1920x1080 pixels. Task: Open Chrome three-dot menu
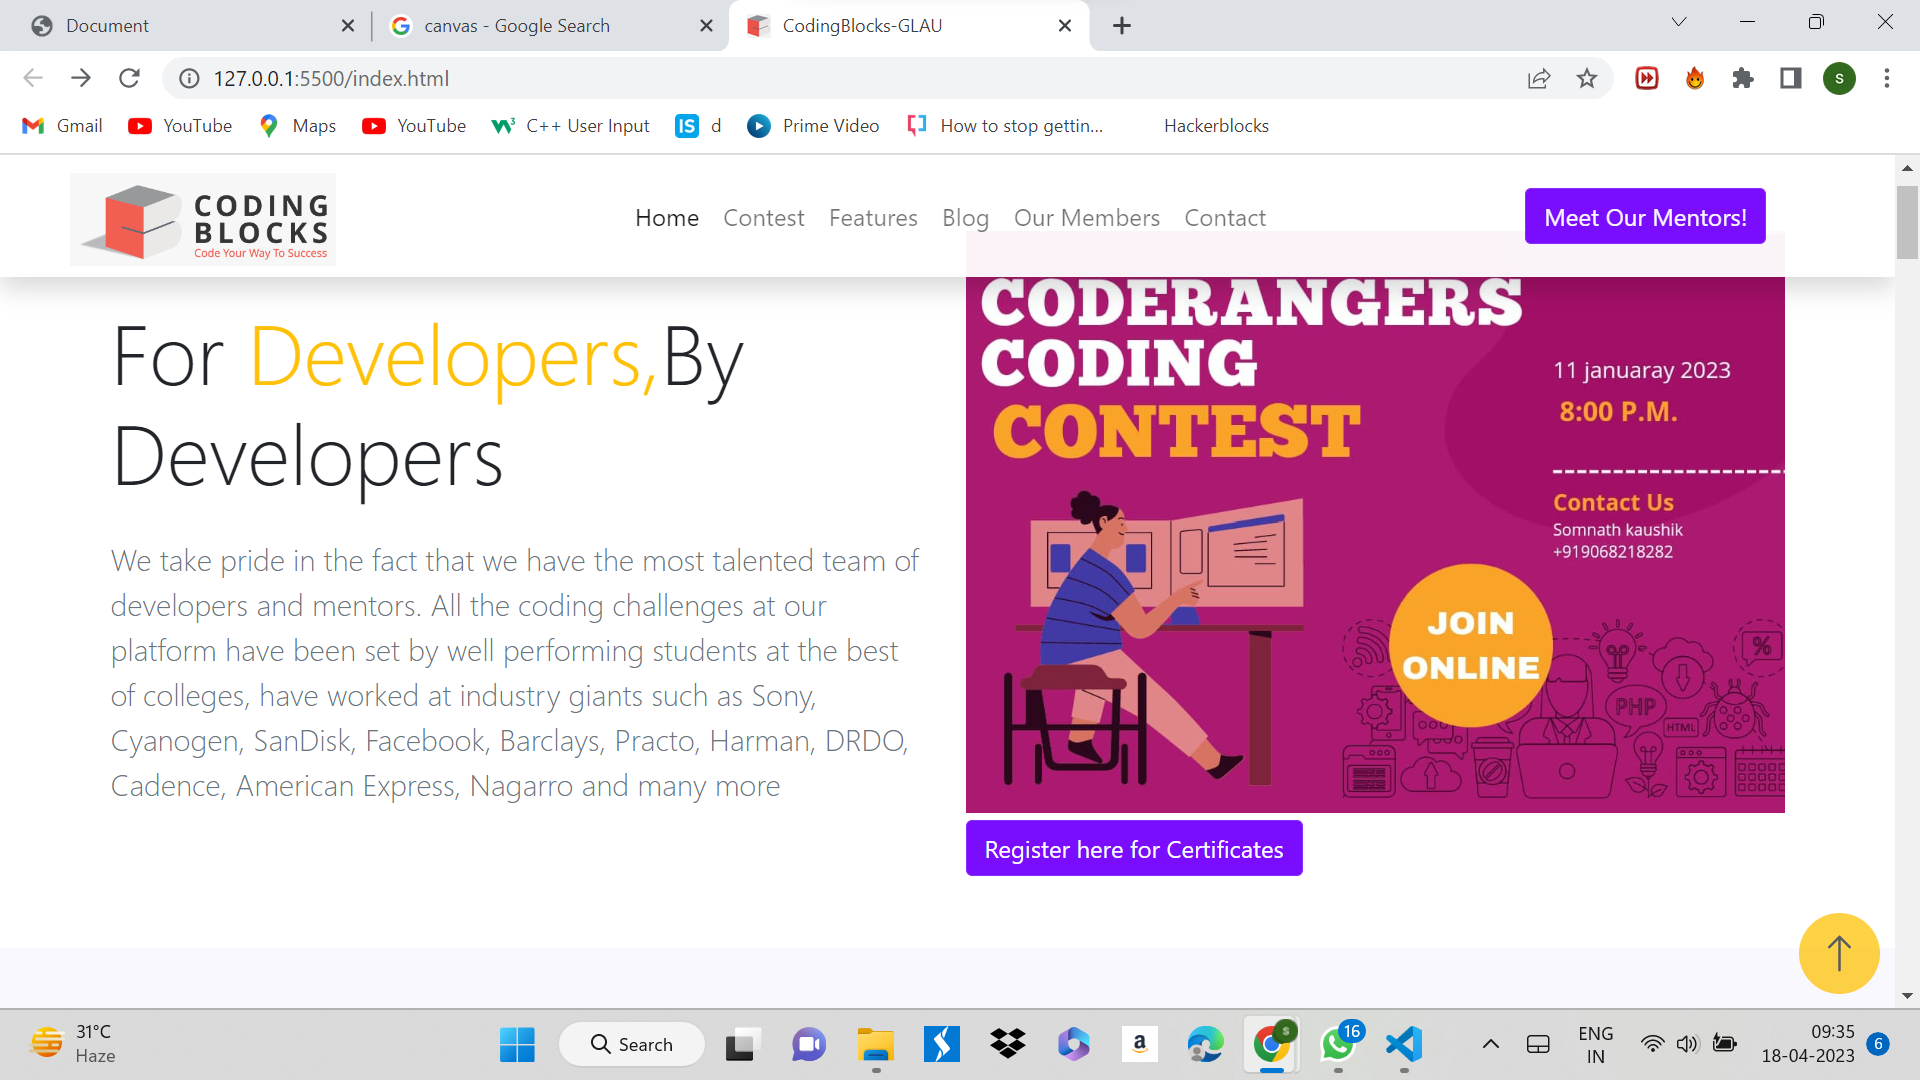pyautogui.click(x=1887, y=78)
